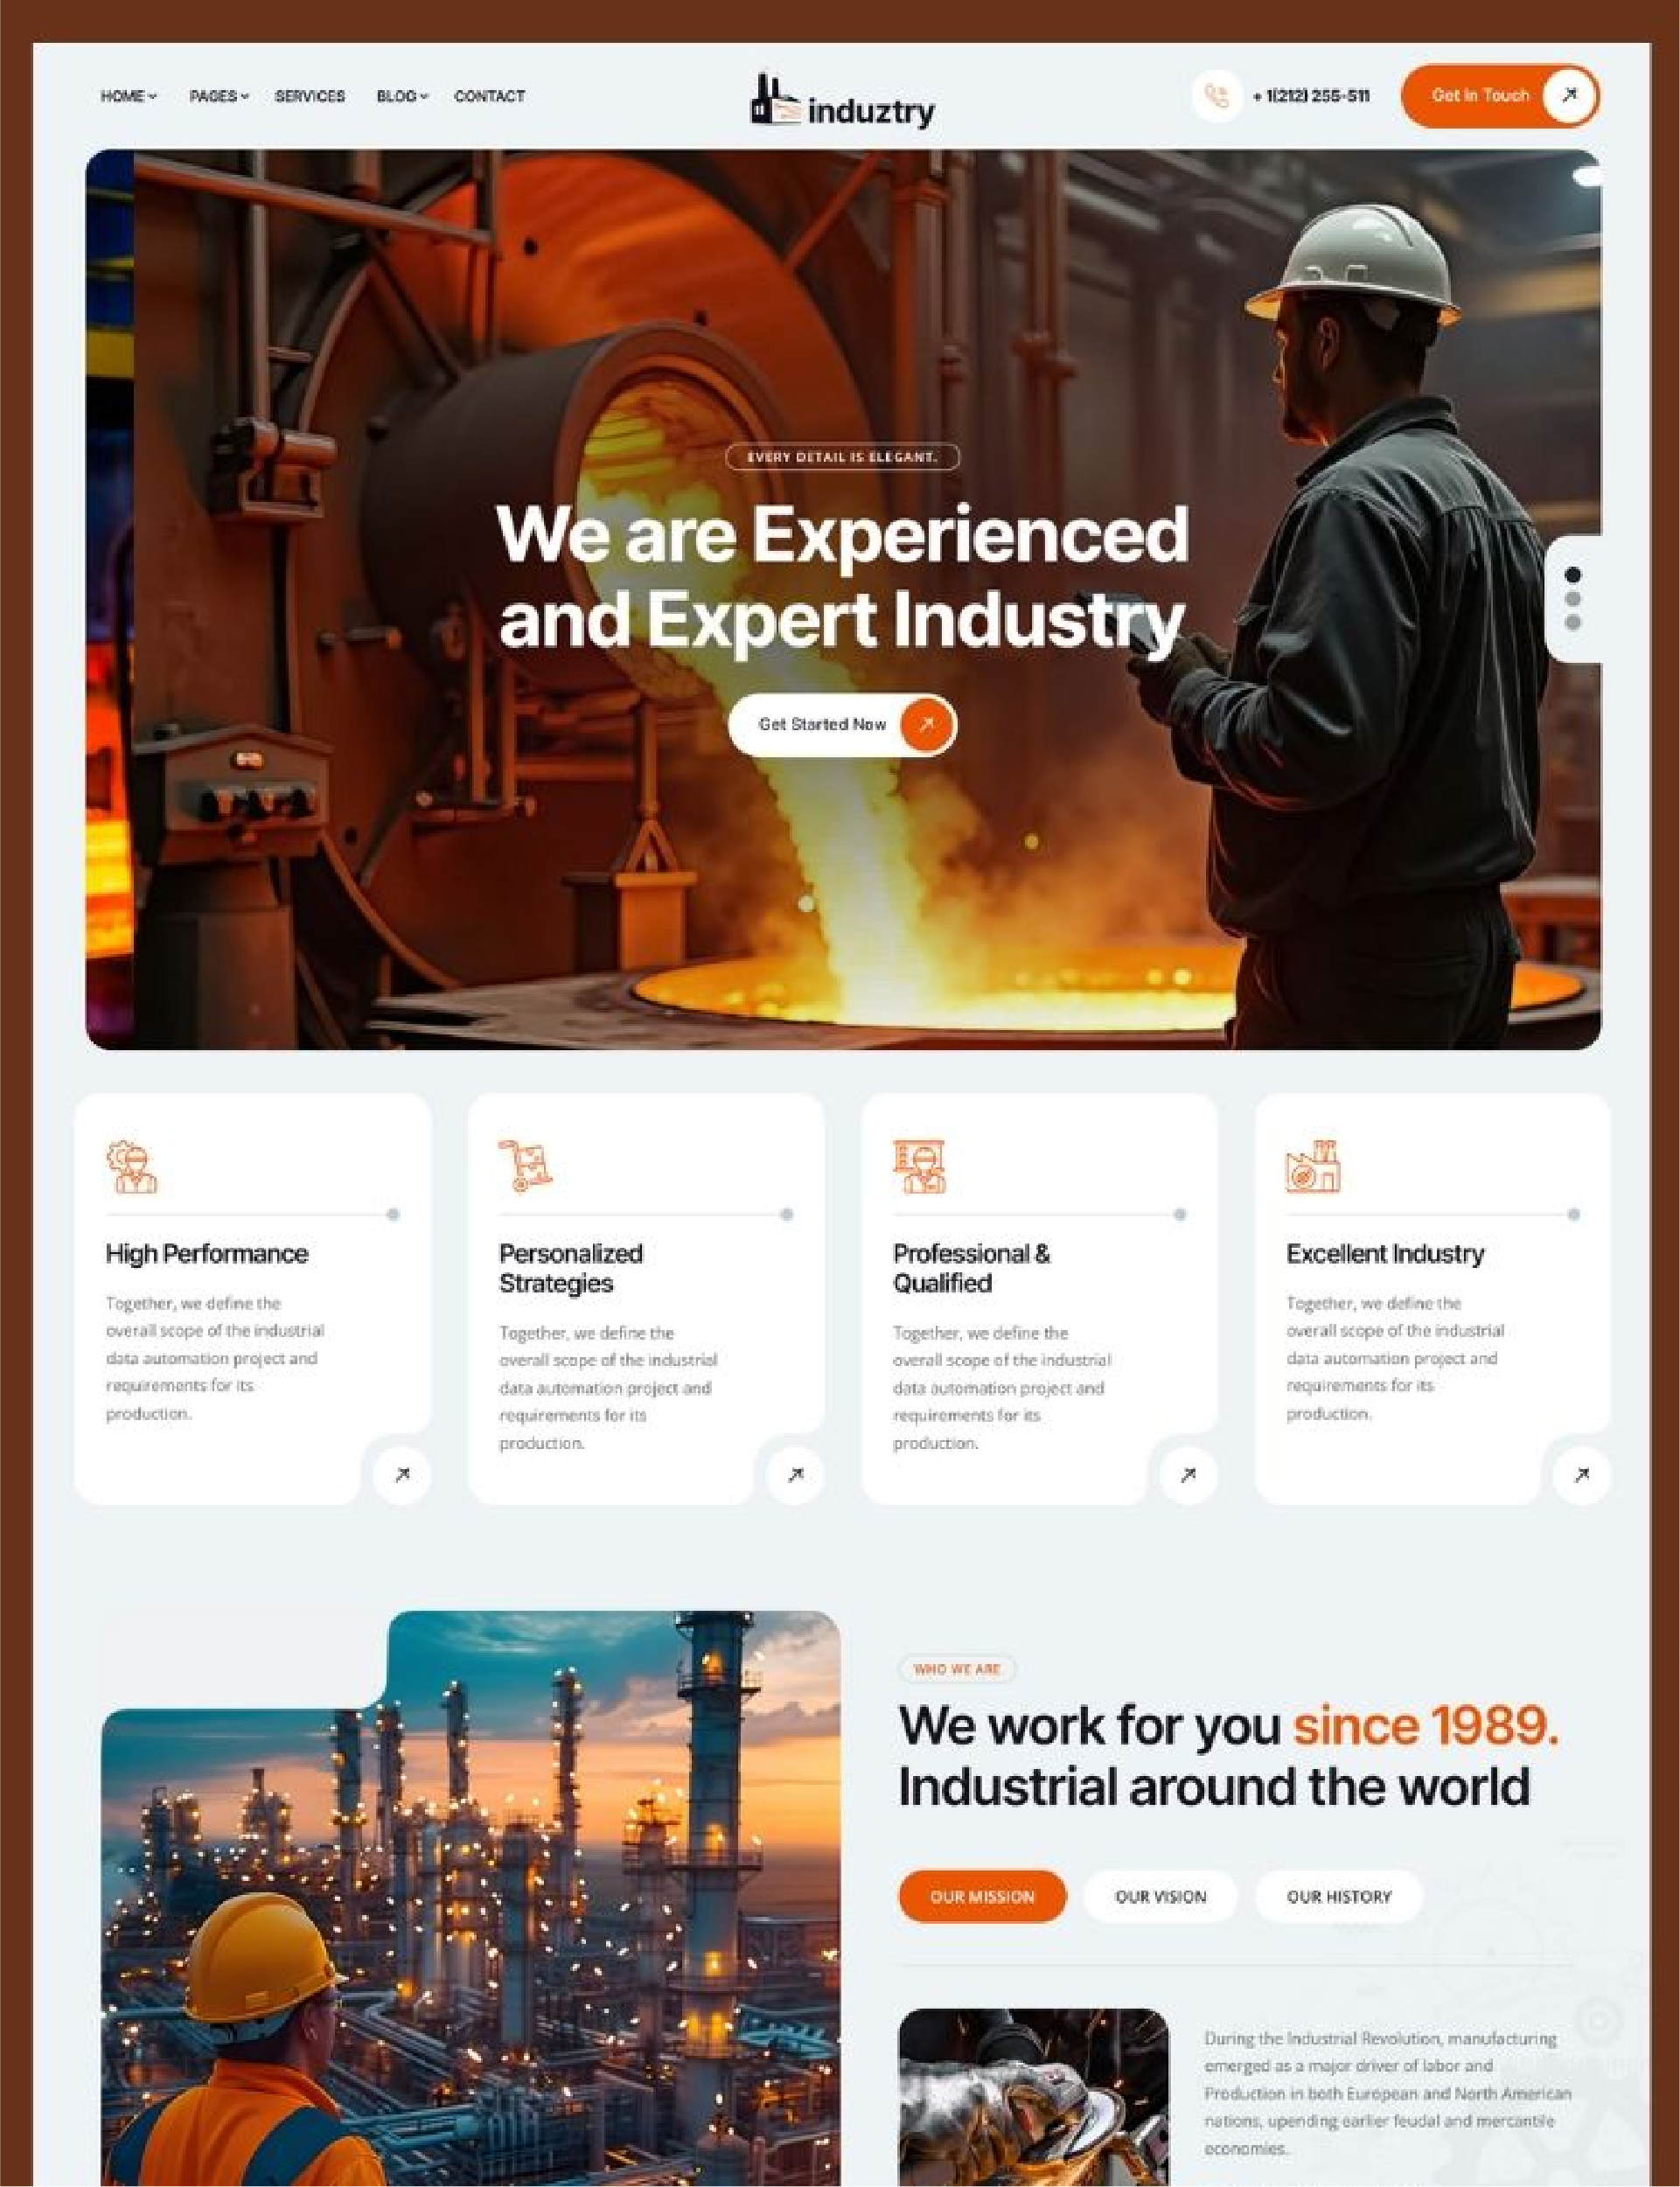1680x2187 pixels.
Task: Open the SERVICES menu item
Action: point(309,96)
